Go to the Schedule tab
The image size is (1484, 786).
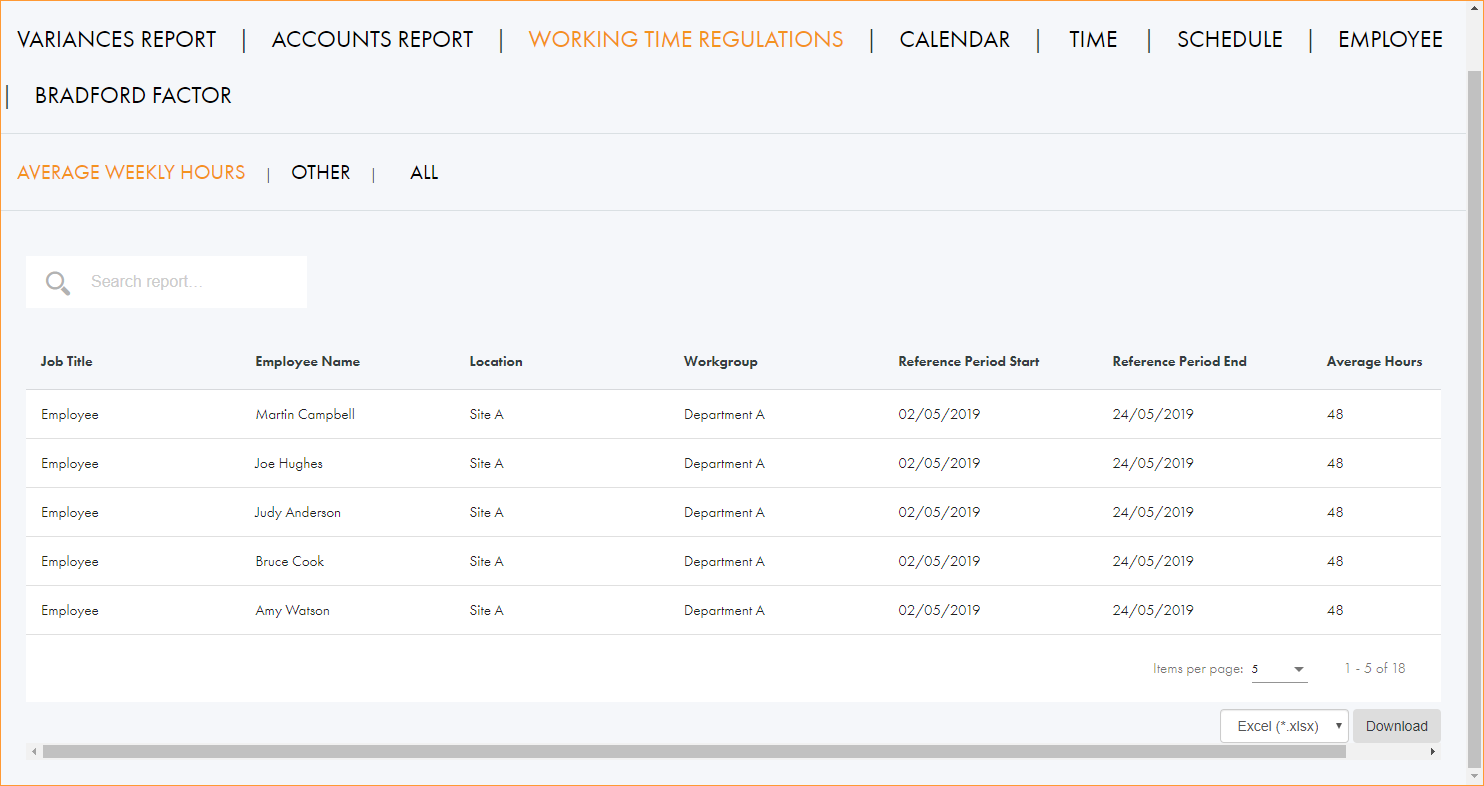pyautogui.click(x=1229, y=40)
